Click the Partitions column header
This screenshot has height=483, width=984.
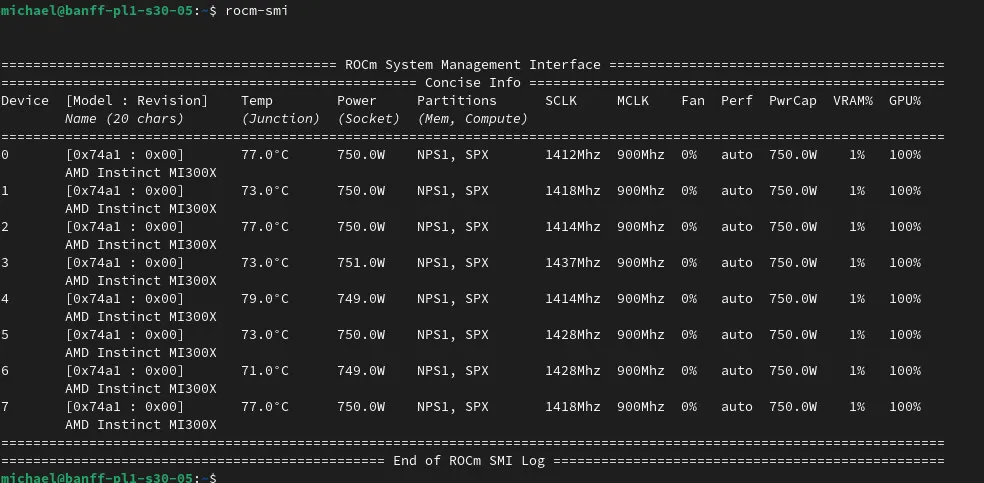(456, 100)
